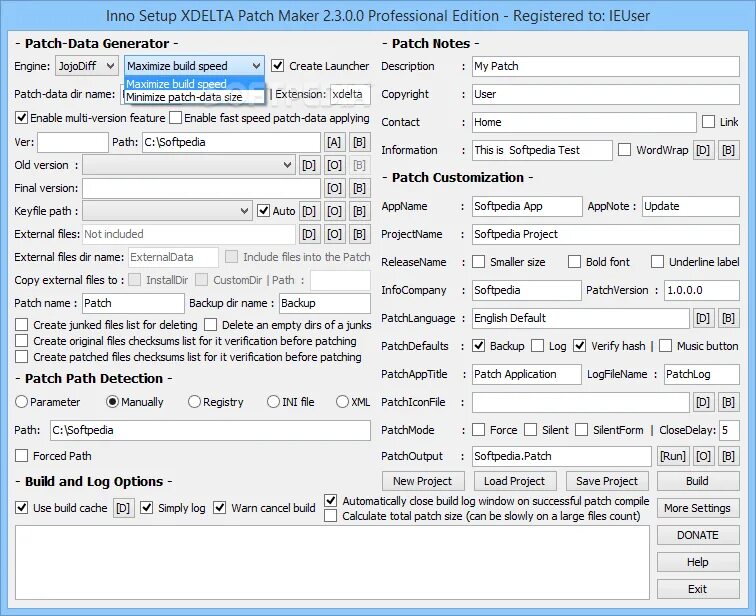
Task: Click [O] button in Keyfile path row
Action: pyautogui.click(x=334, y=211)
